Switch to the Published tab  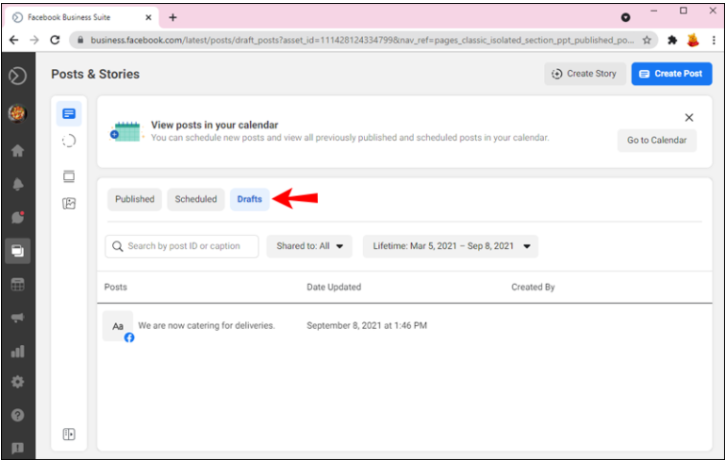[x=135, y=199]
